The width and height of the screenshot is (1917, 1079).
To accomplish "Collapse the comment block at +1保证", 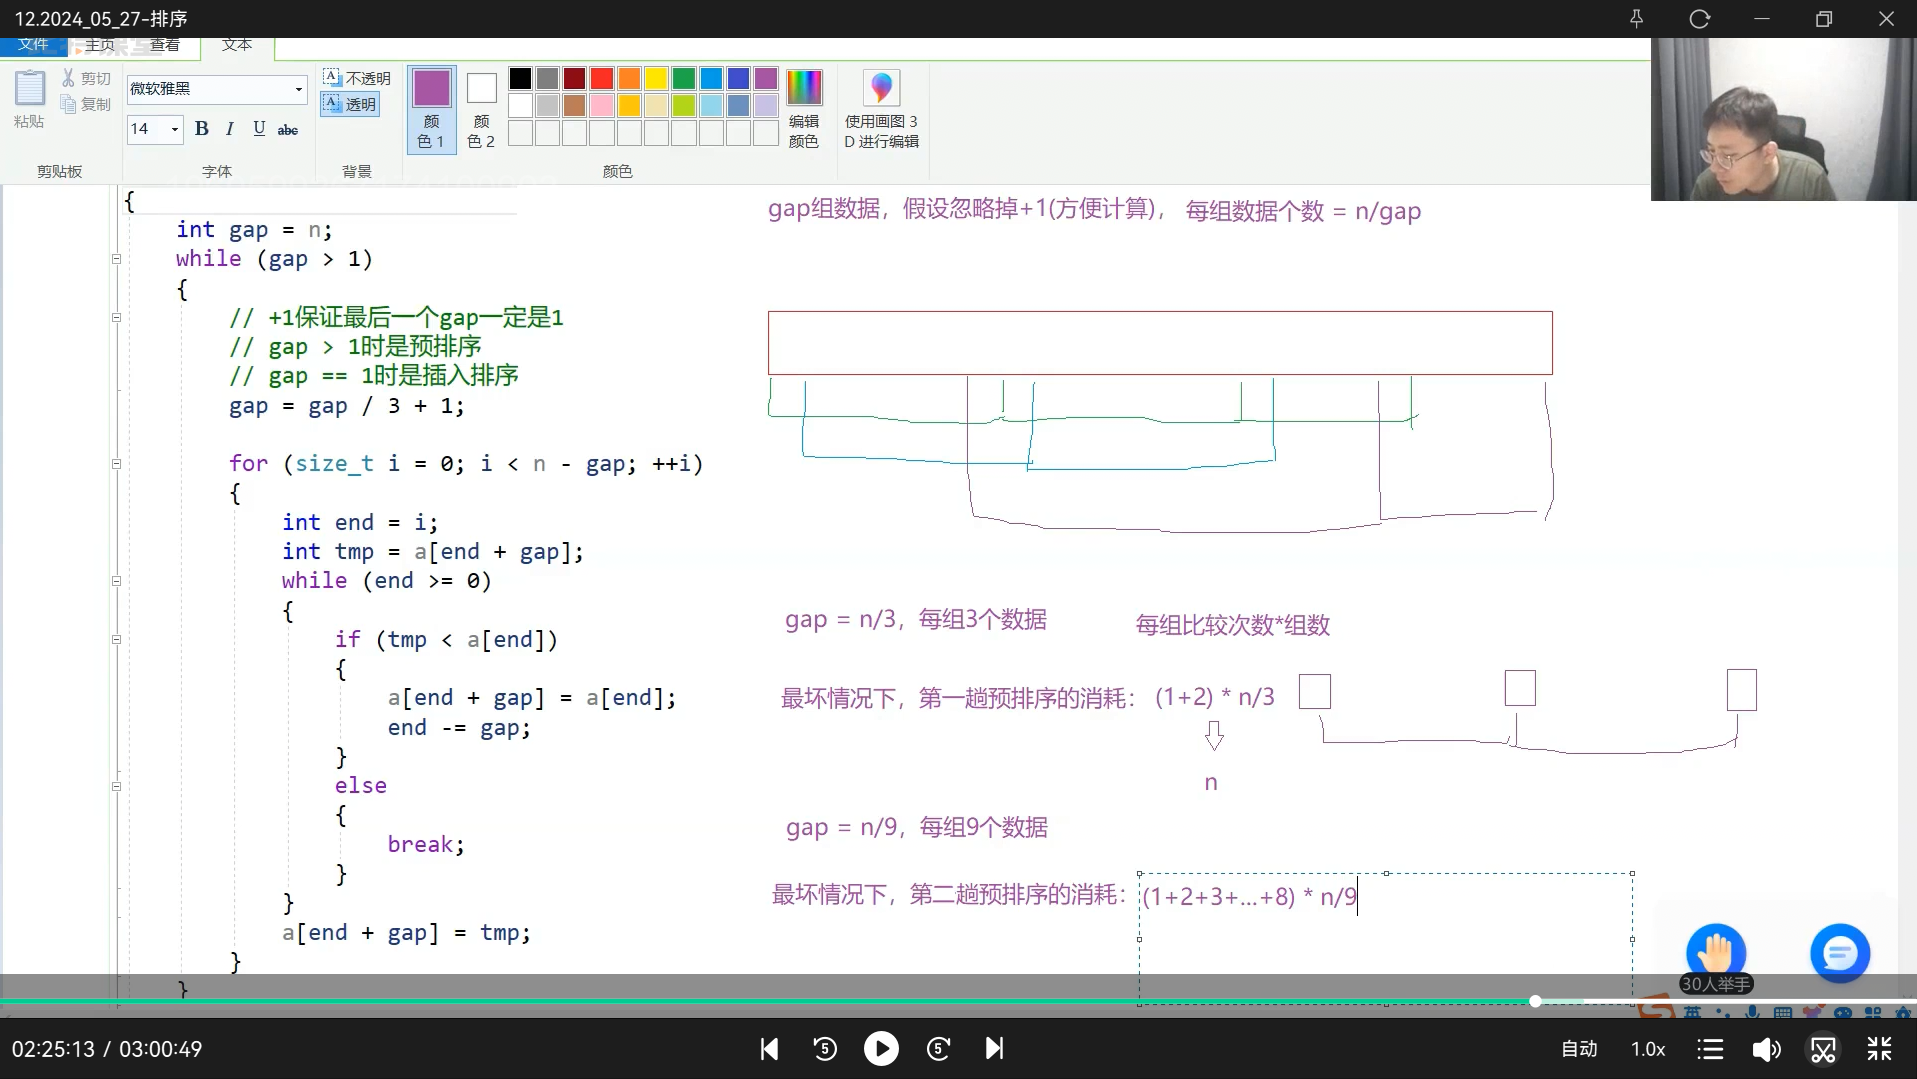I will pos(116,318).
